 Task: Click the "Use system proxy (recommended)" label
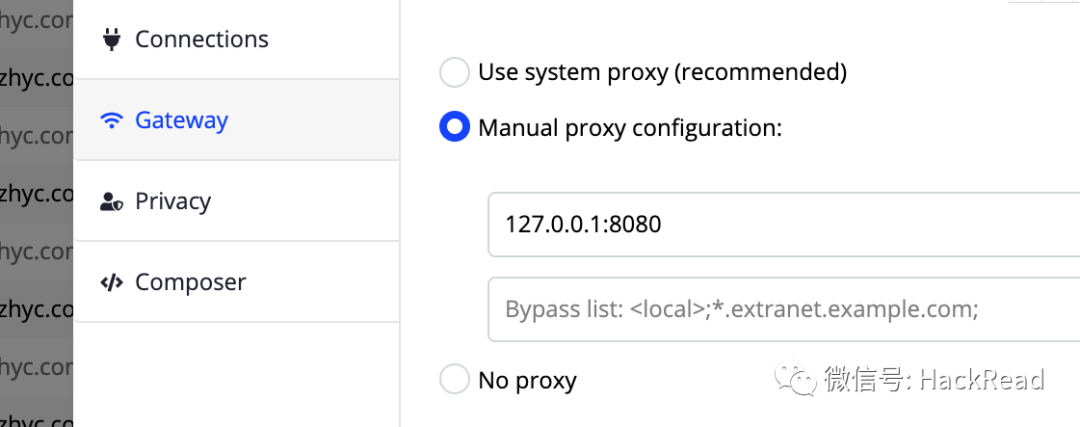[x=662, y=72]
